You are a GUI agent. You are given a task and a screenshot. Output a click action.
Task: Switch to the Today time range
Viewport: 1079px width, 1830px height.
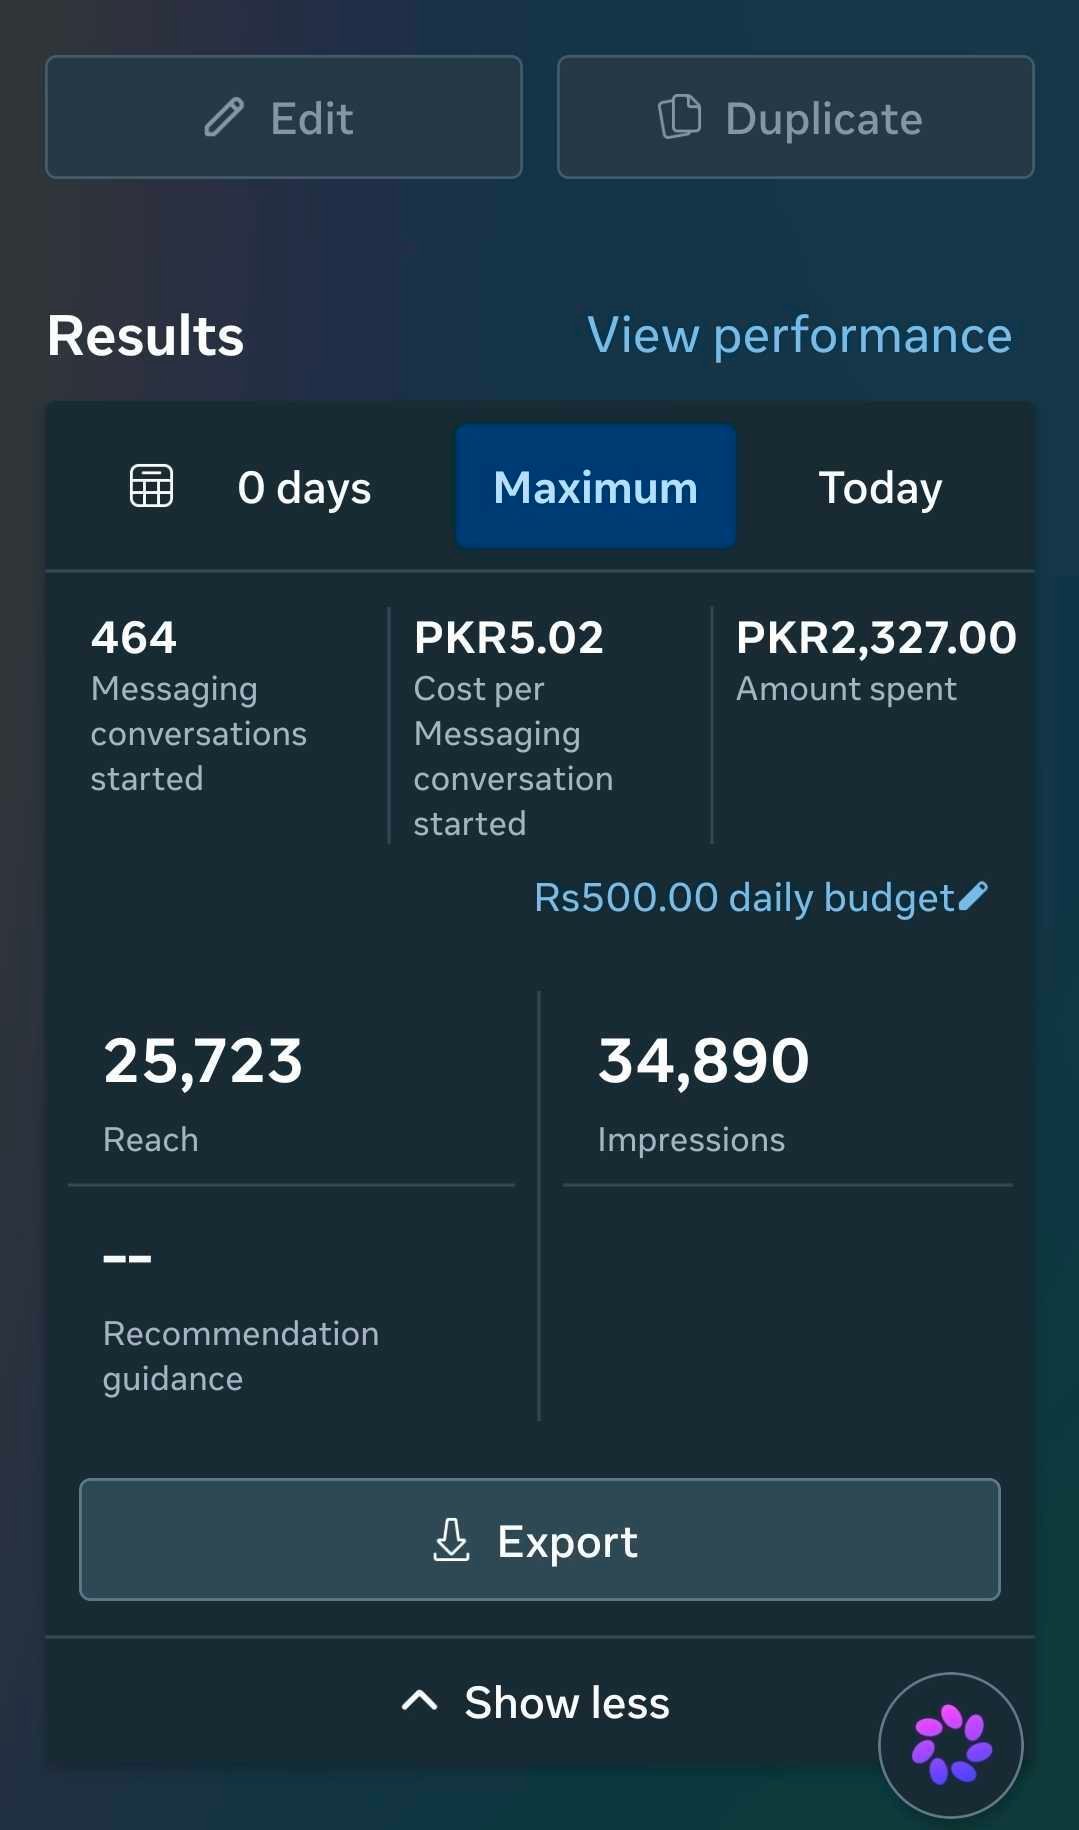click(880, 488)
